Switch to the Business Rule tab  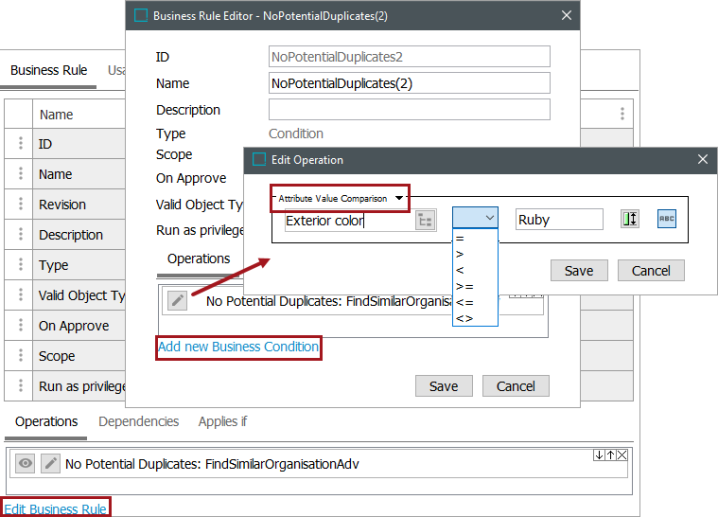[x=49, y=70]
